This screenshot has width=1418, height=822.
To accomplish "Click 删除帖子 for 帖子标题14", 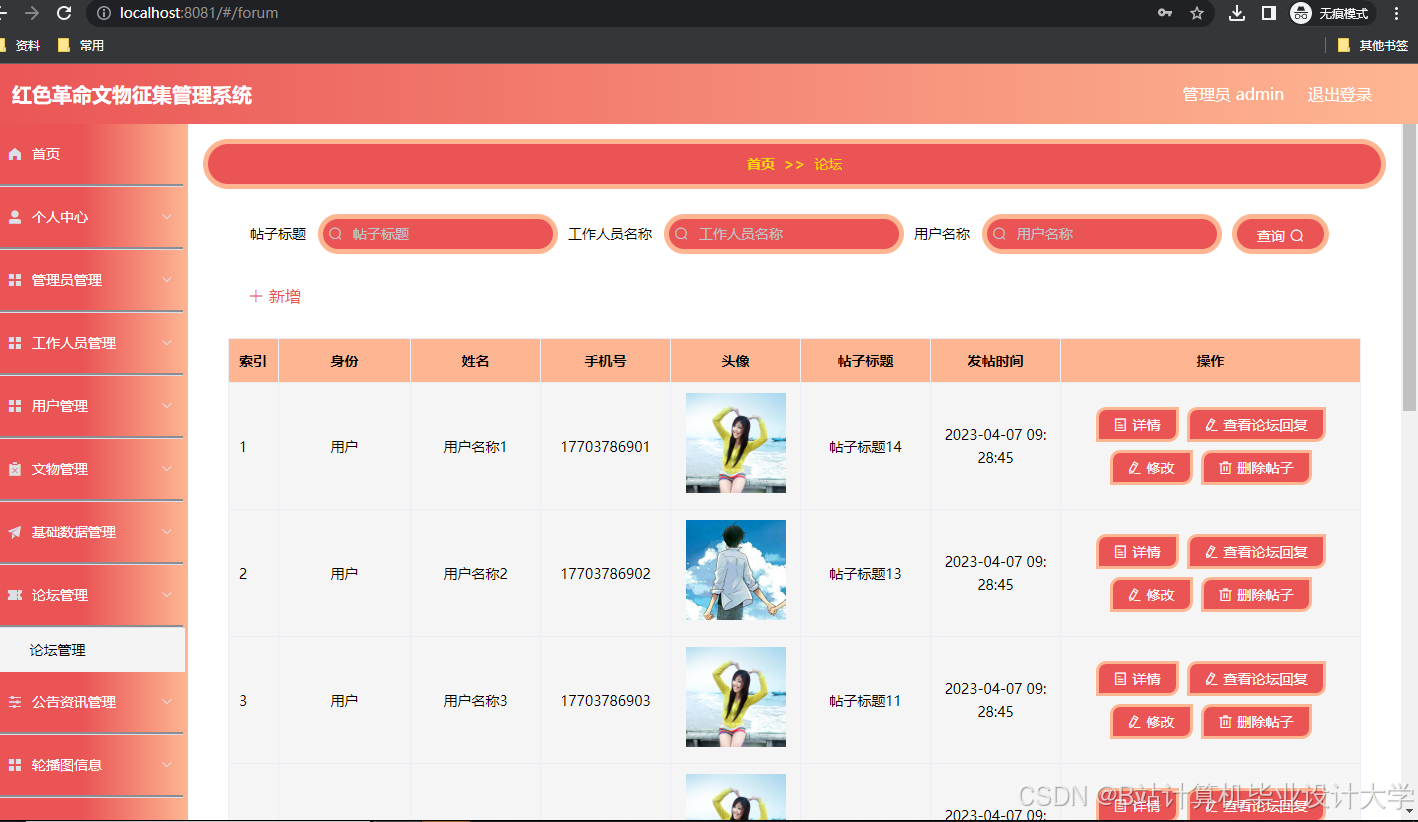I will coord(1256,468).
